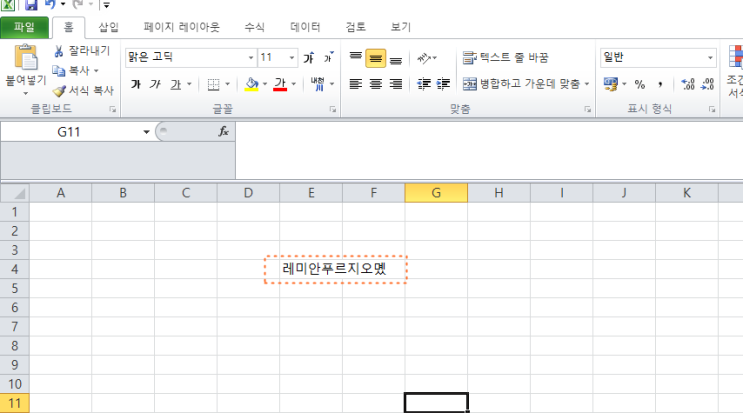Select row 4 header

[15, 269]
